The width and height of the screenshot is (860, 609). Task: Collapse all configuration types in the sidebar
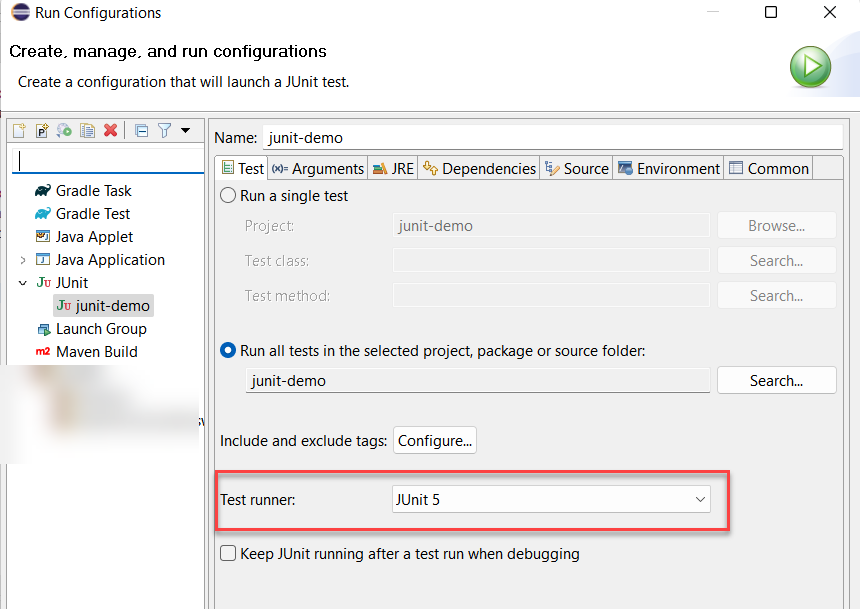140,130
